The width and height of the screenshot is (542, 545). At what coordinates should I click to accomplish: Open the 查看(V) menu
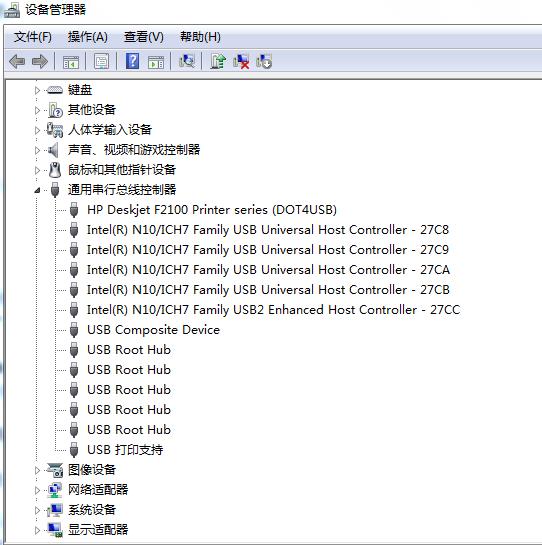[x=144, y=37]
